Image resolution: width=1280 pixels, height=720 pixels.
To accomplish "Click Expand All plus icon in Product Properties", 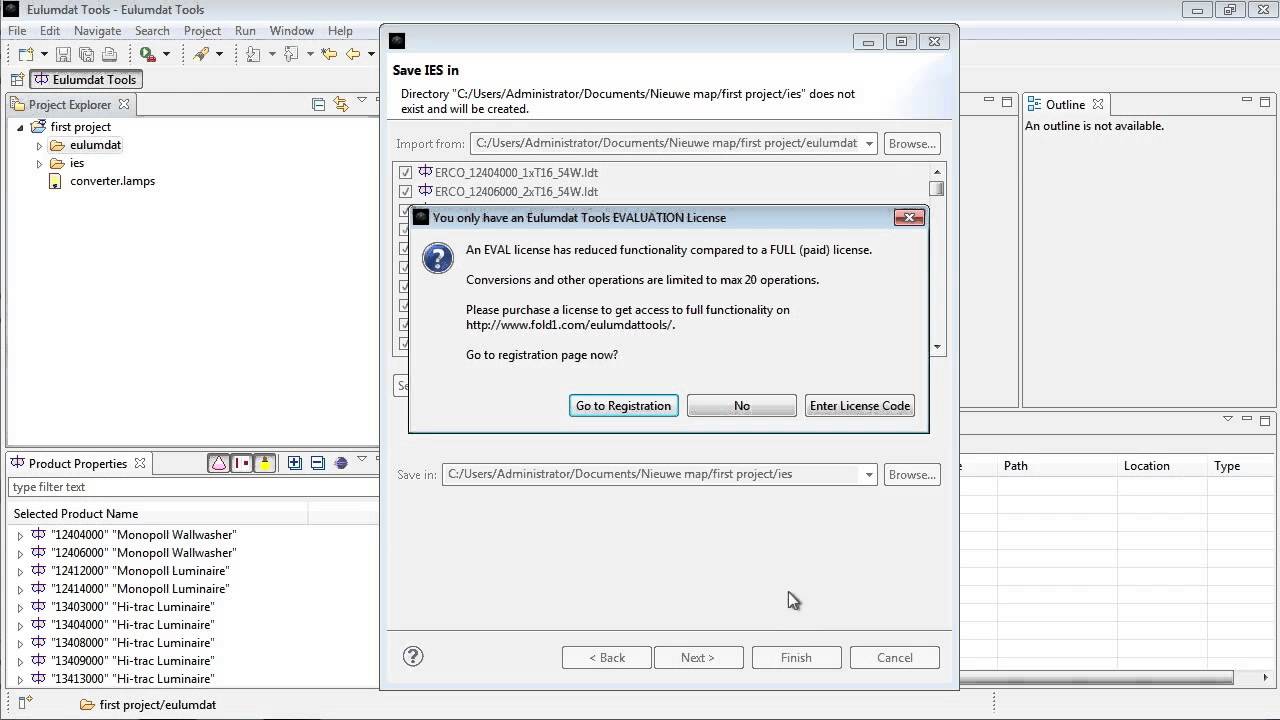I will [x=295, y=463].
